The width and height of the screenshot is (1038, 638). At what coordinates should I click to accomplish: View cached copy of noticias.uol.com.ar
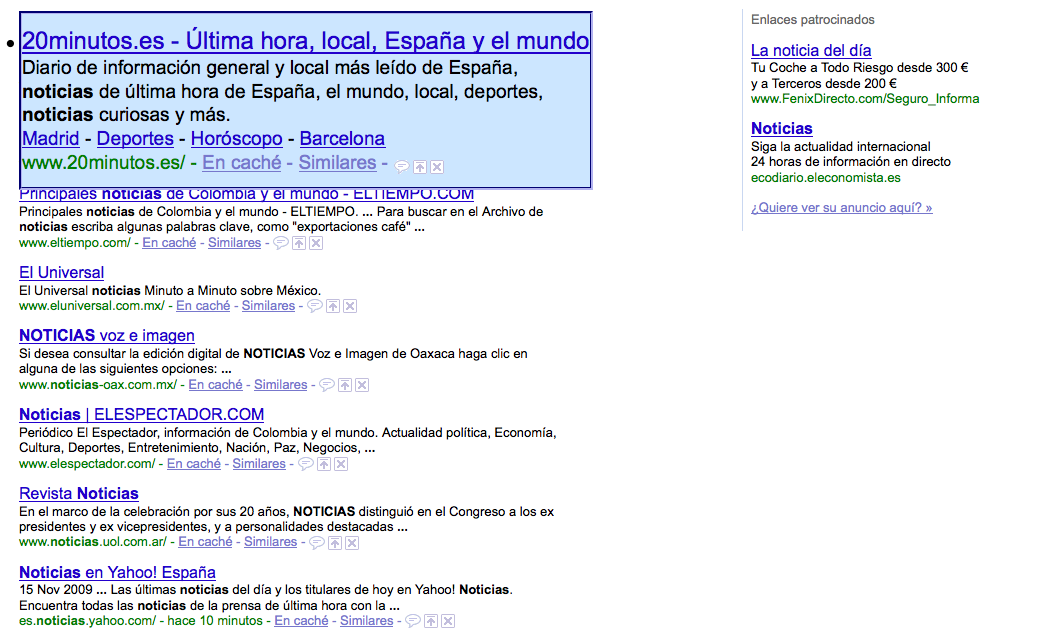click(x=205, y=541)
